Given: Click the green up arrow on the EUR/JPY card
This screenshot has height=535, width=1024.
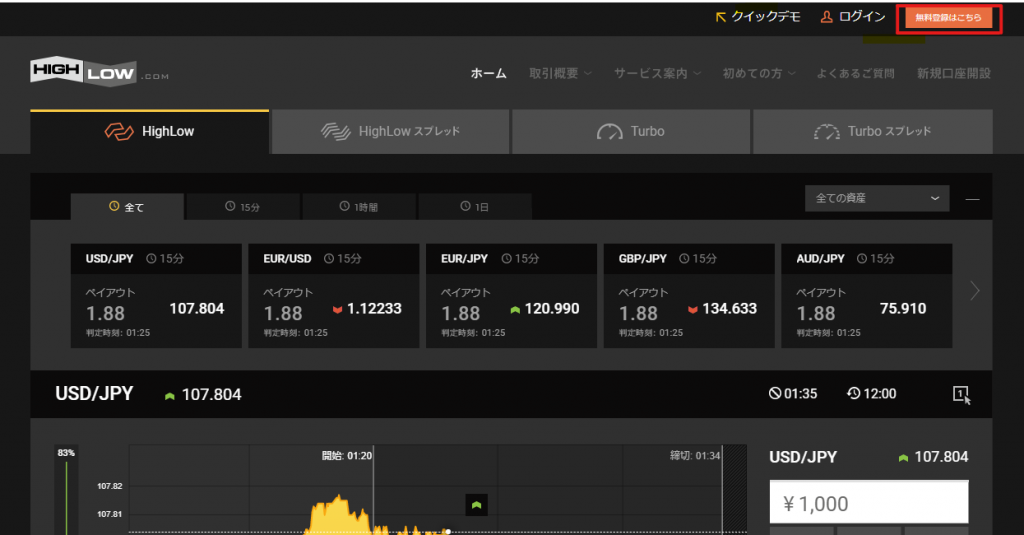Looking at the screenshot, I should coord(515,310).
